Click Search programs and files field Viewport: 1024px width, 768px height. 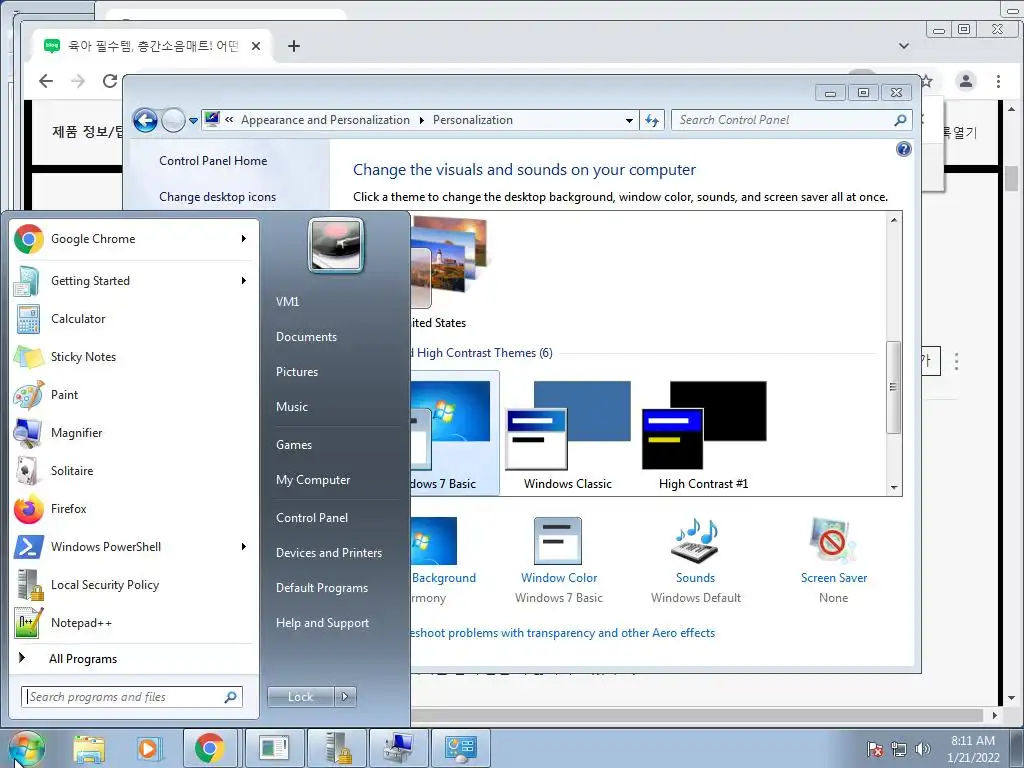[131, 697]
